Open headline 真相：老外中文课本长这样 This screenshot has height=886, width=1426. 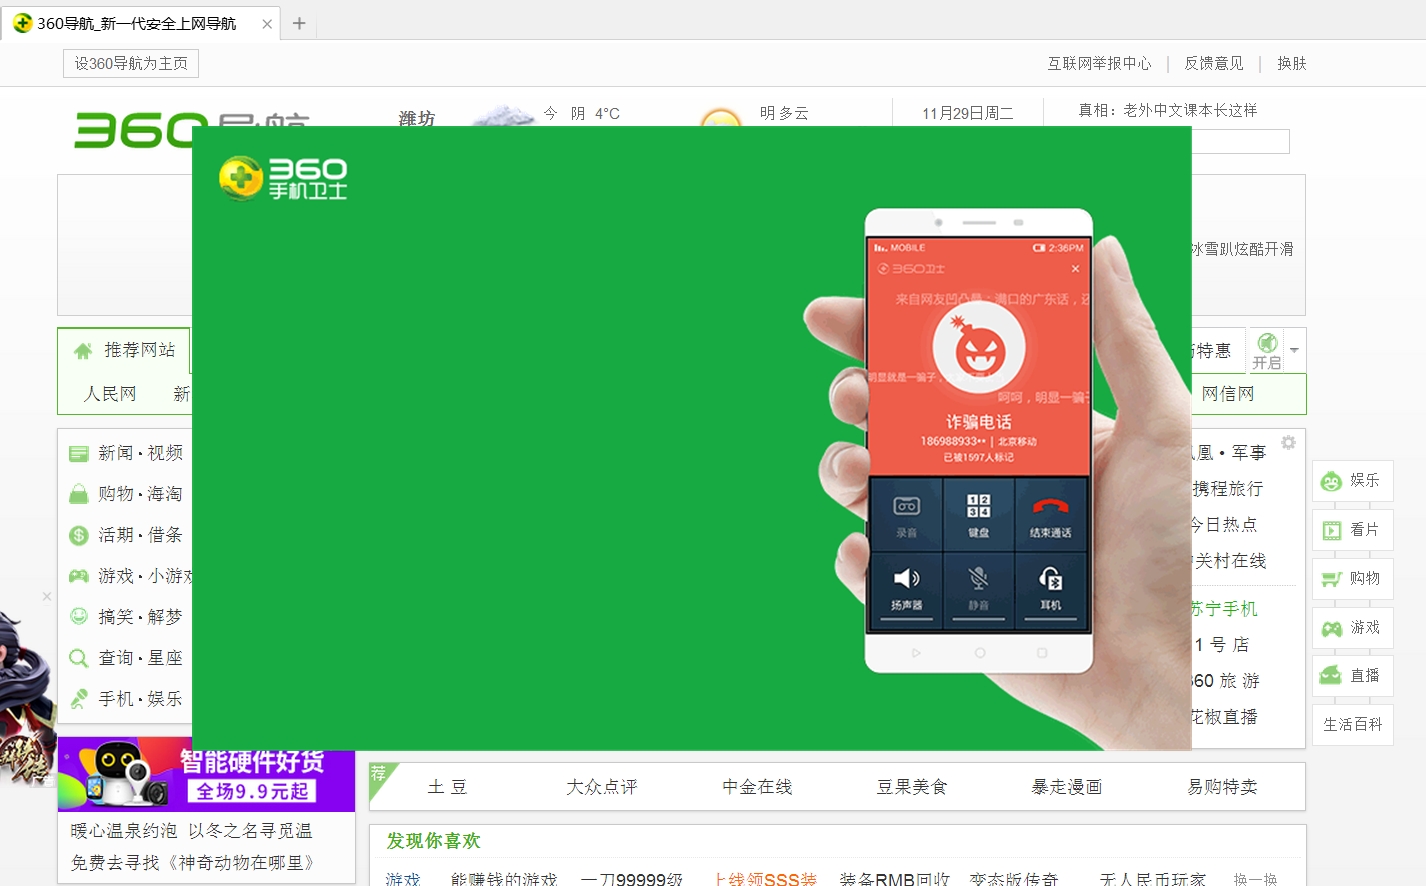pyautogui.click(x=1168, y=110)
